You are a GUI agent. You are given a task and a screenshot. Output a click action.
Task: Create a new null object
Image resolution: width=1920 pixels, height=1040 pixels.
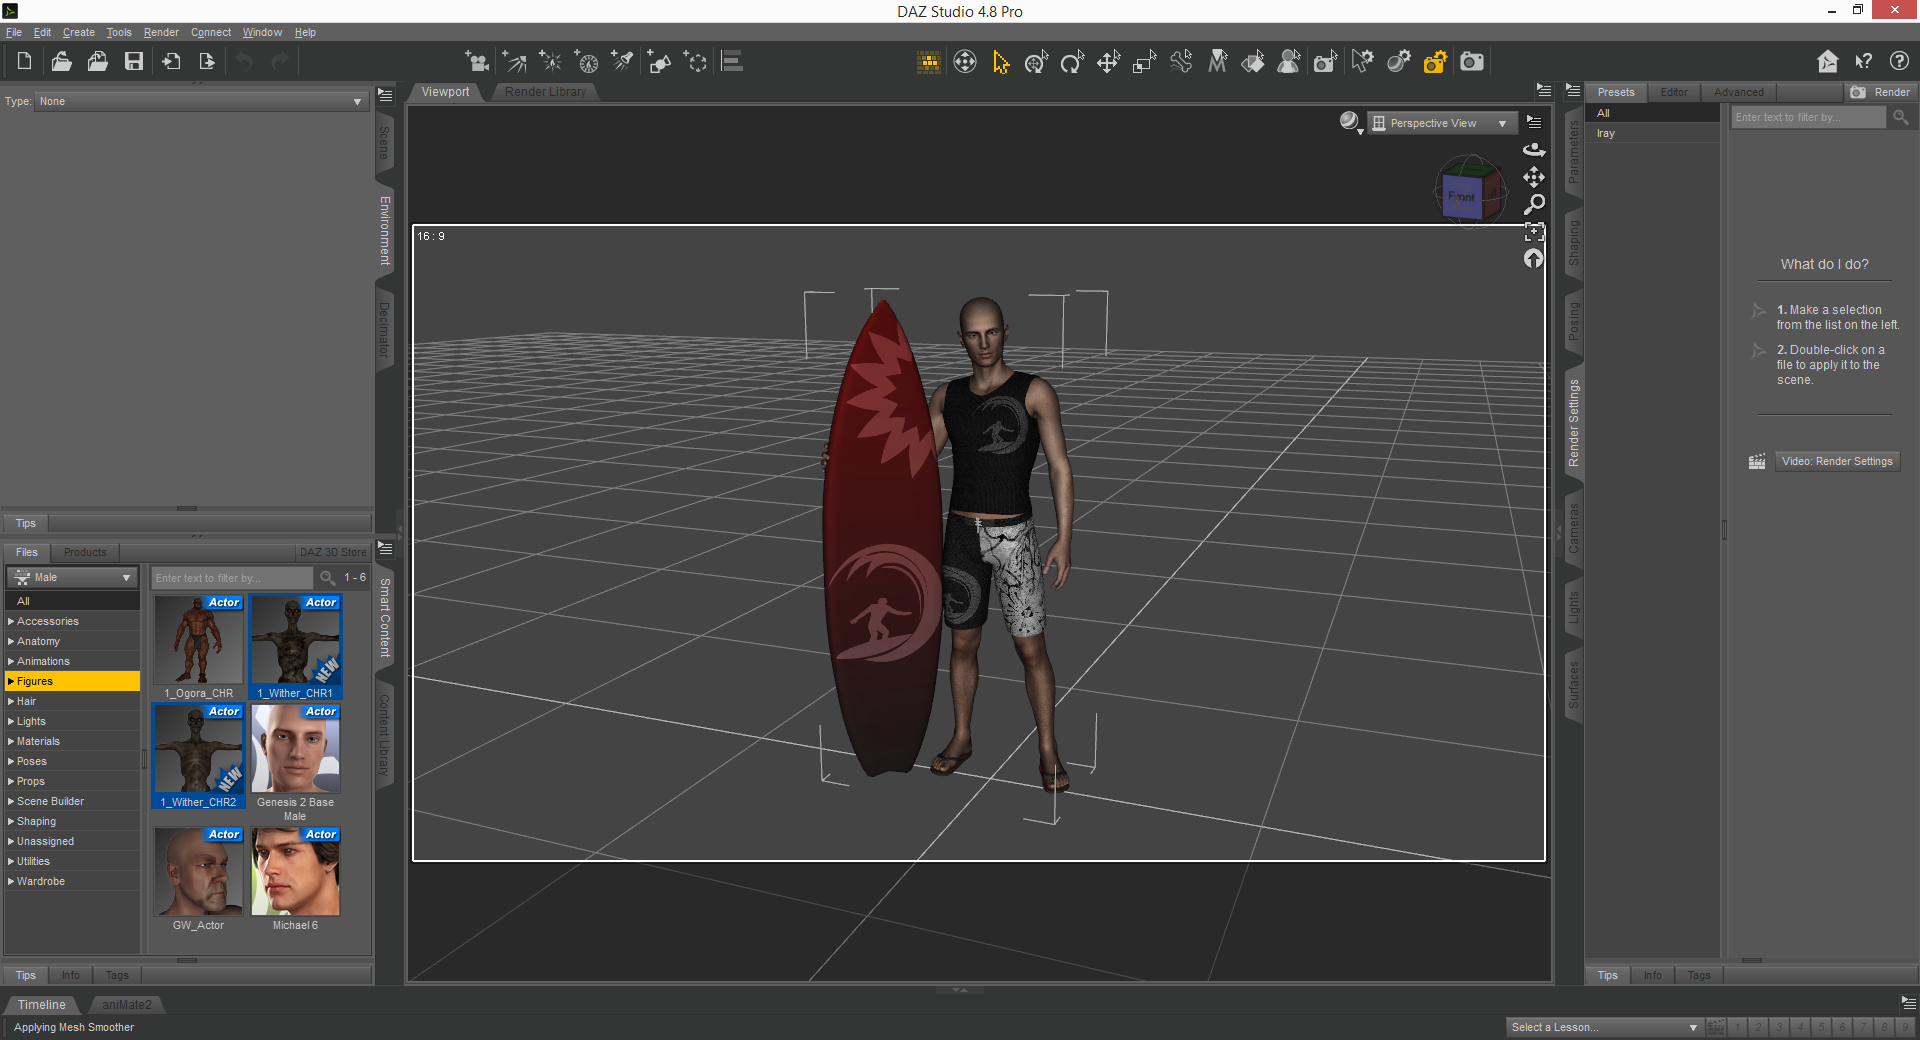[695, 61]
